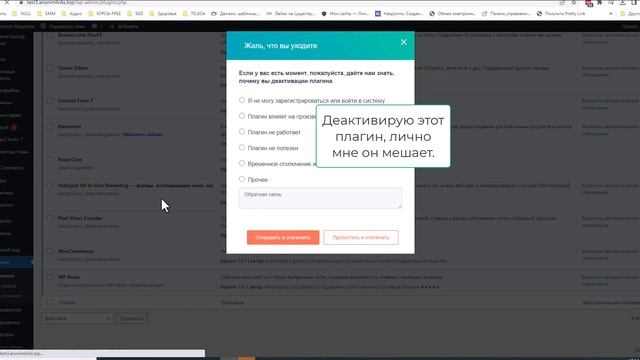Open the '+ Добавить' admin bar menu
The image size is (640, 360).
point(124,26)
